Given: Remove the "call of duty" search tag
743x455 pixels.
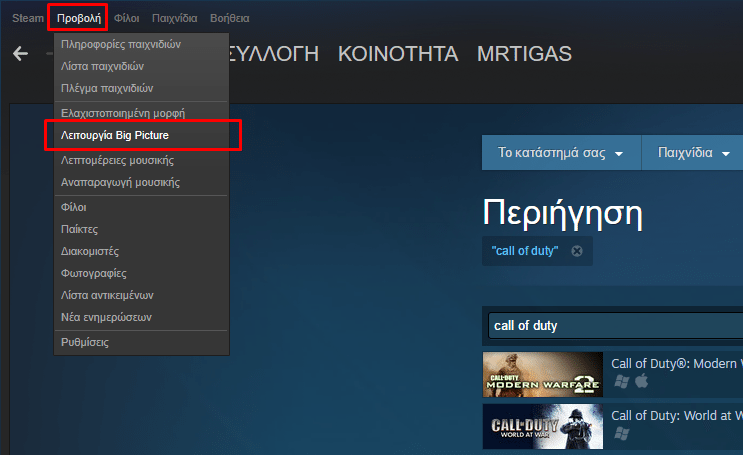Looking at the screenshot, I should (x=577, y=251).
